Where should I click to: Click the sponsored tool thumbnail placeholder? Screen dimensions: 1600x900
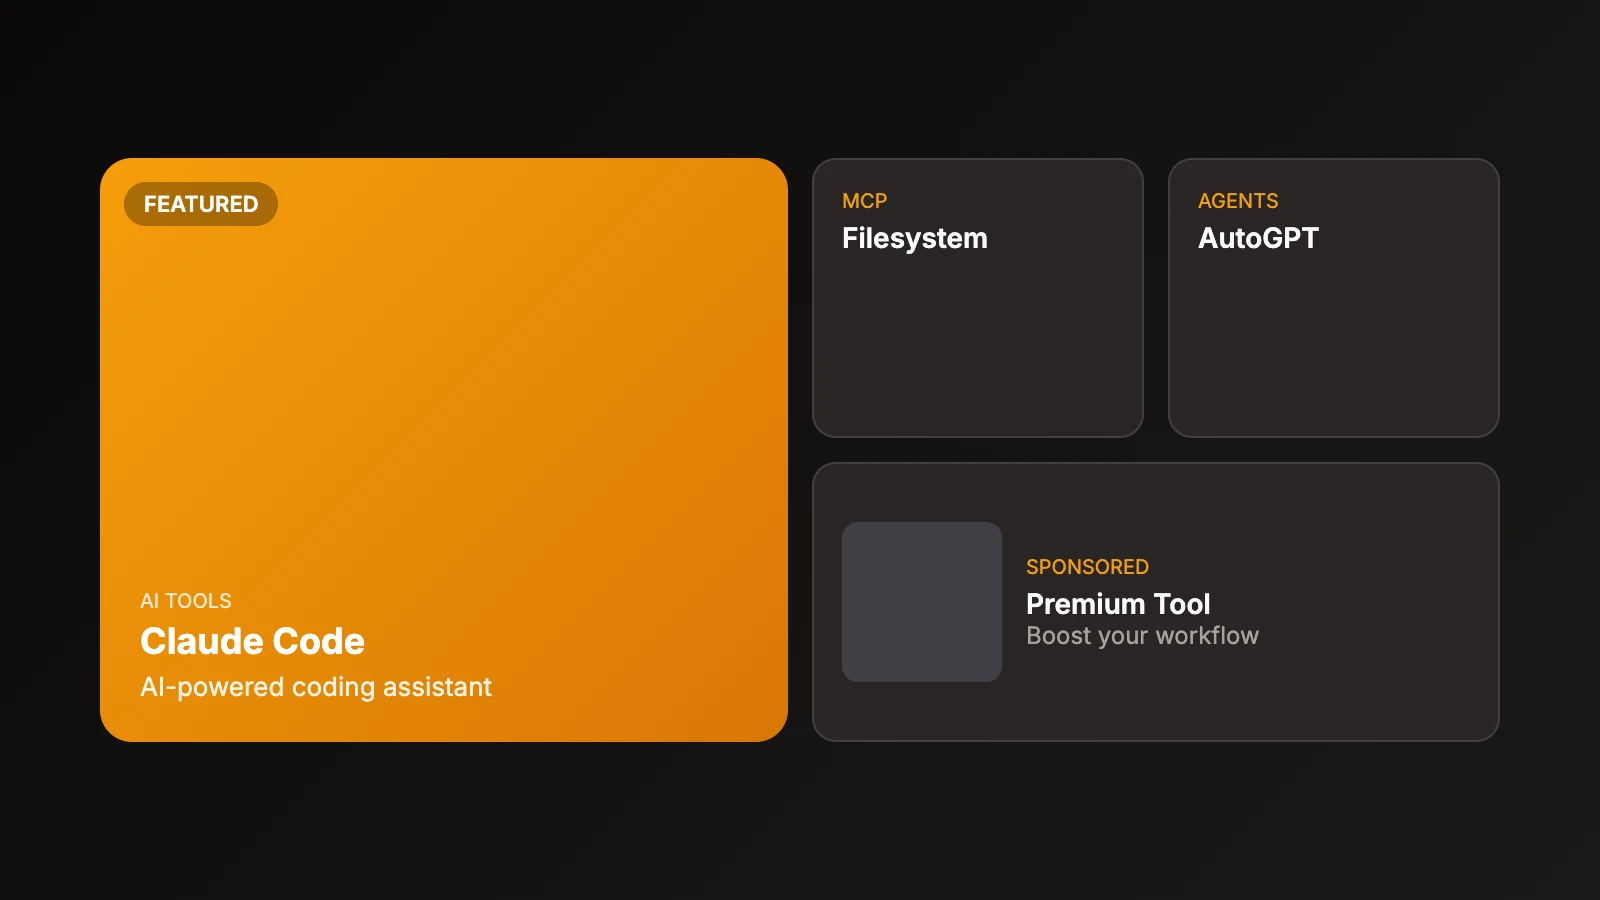click(921, 602)
